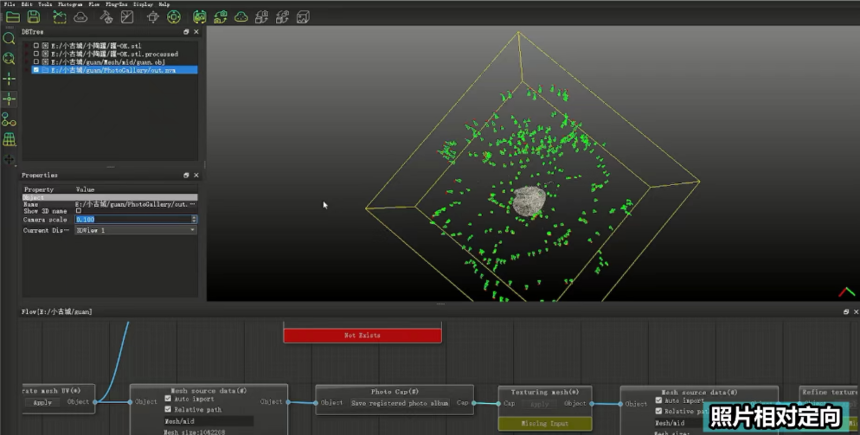
Task: Toggle Auto import in right Mesh source data node
Action: coord(658,400)
